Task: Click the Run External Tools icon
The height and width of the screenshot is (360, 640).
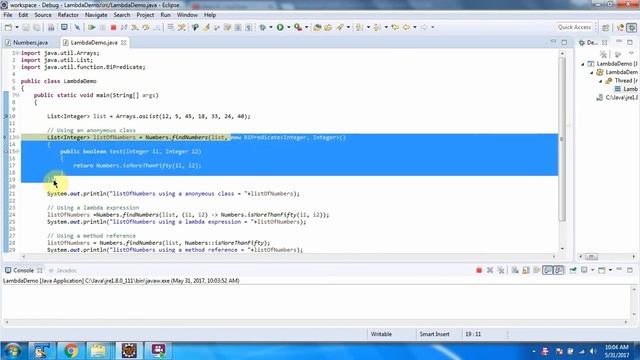Action: pyautogui.click(x=298, y=27)
